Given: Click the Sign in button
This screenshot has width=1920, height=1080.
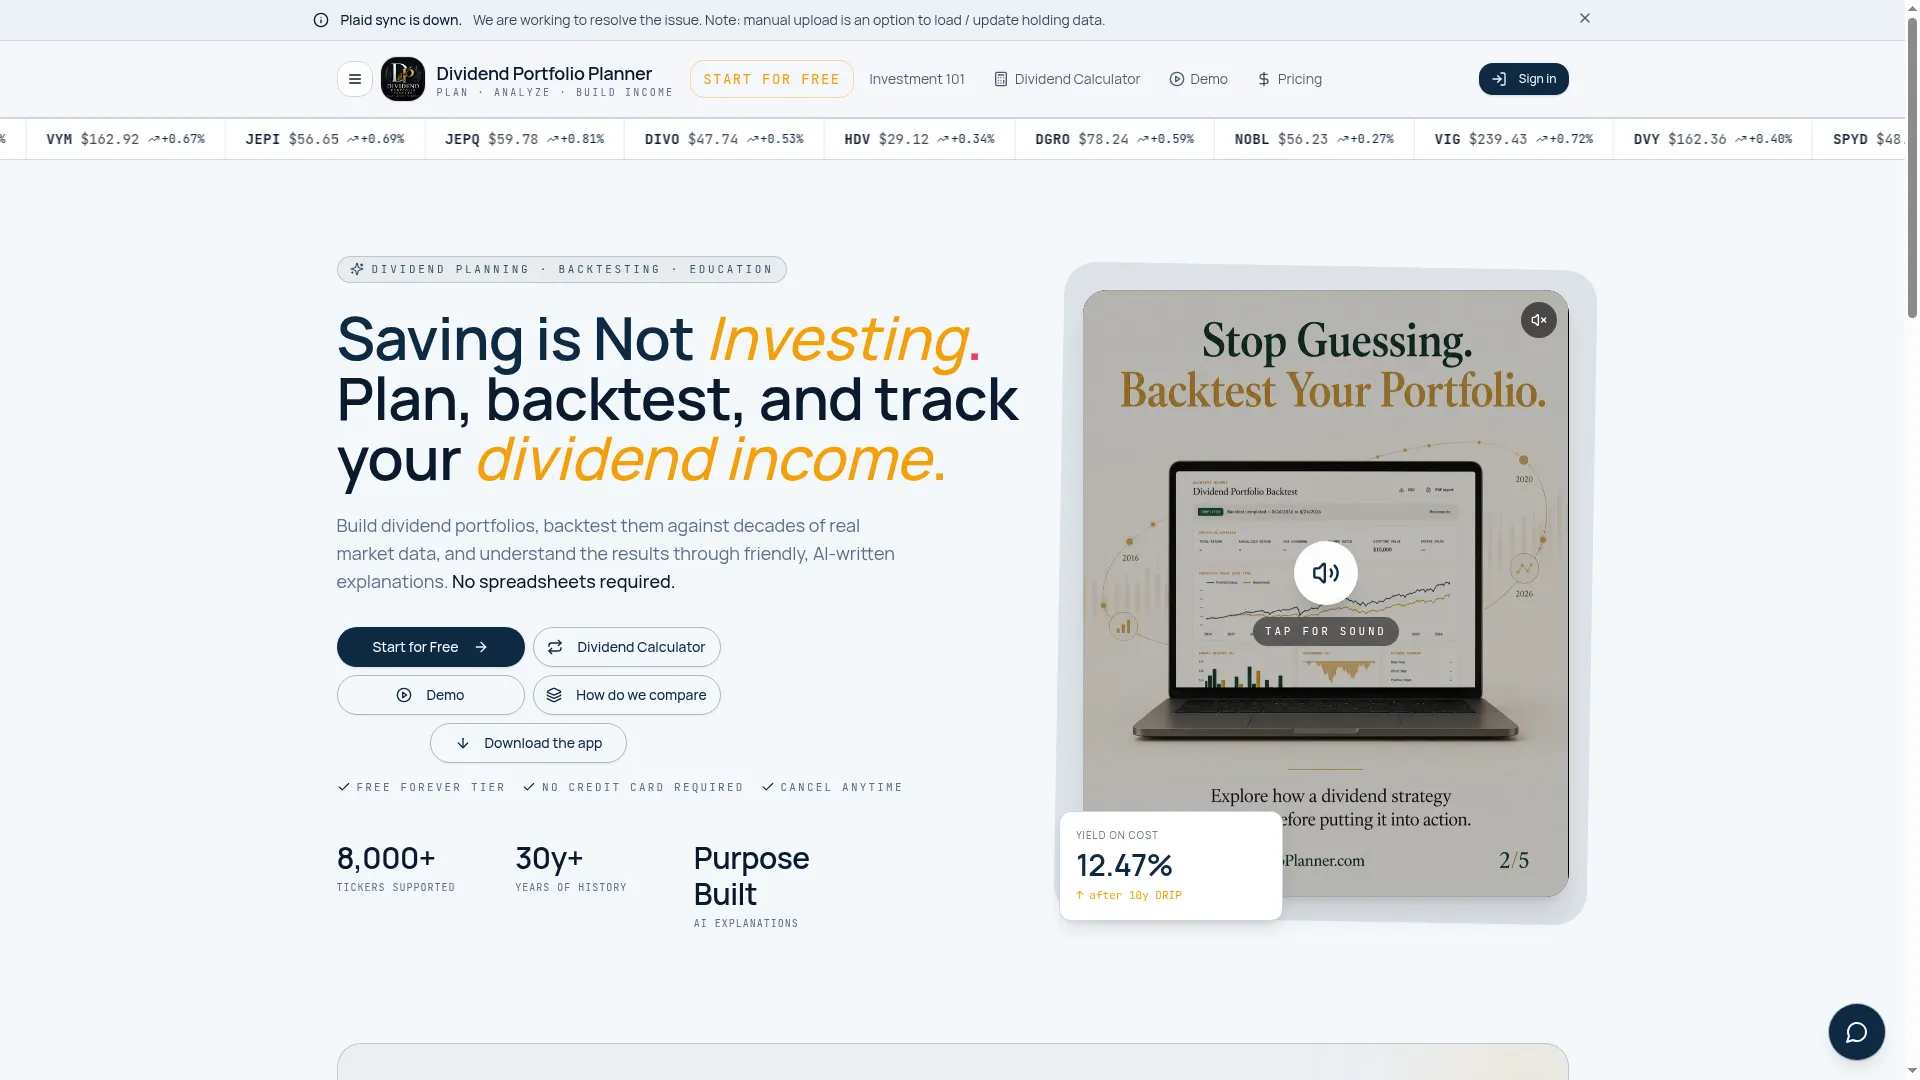Looking at the screenshot, I should [x=1523, y=79].
